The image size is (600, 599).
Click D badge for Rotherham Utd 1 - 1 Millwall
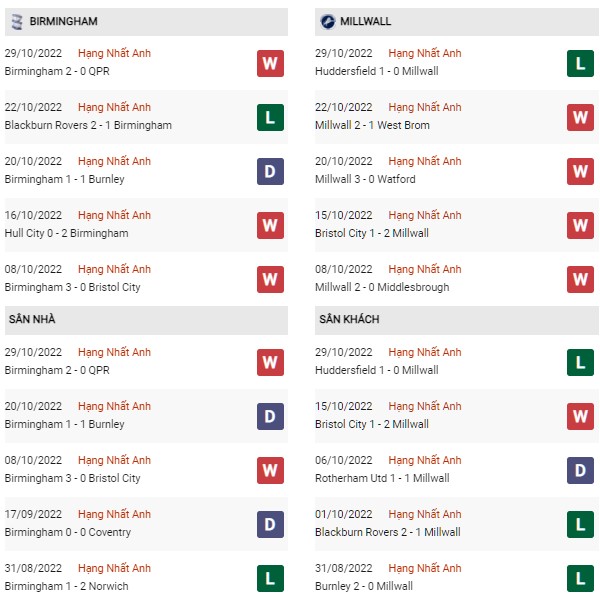point(580,470)
